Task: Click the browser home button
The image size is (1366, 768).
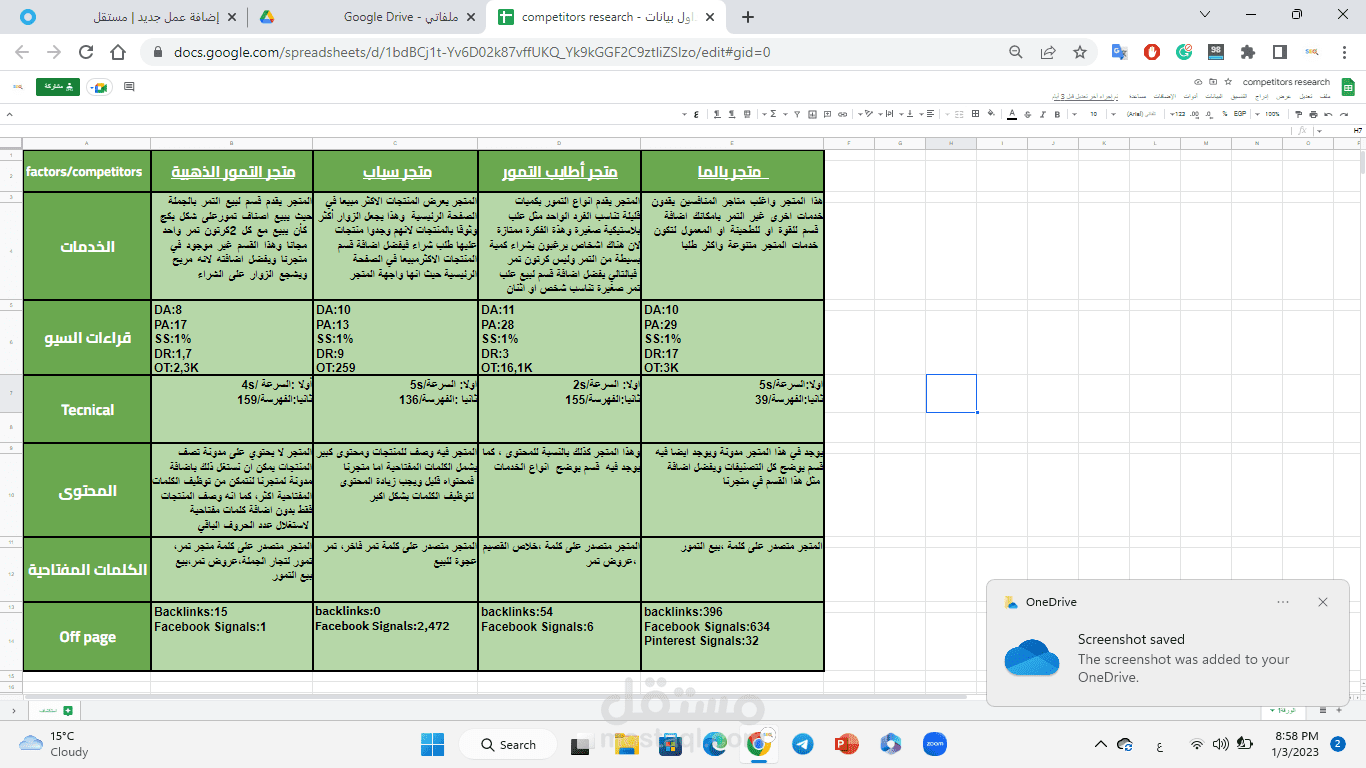Action: pos(118,52)
